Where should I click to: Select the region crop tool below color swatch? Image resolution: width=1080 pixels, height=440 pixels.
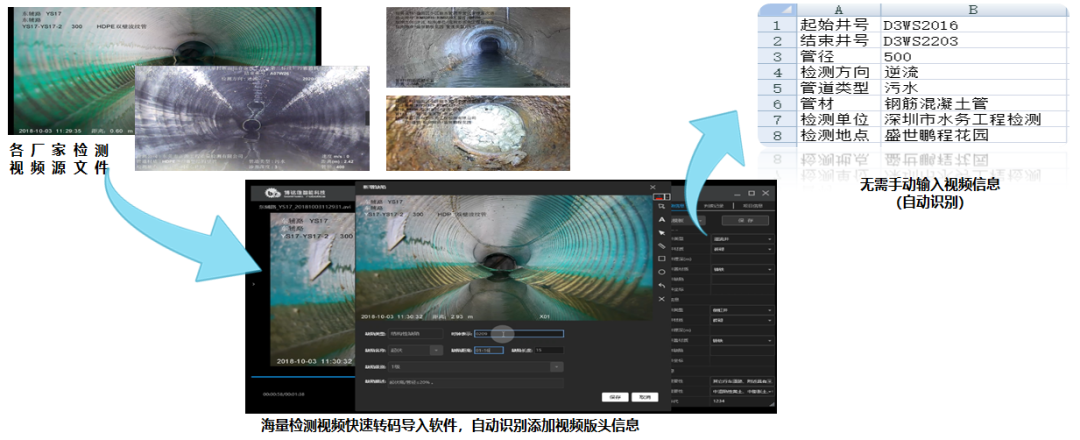(x=662, y=206)
